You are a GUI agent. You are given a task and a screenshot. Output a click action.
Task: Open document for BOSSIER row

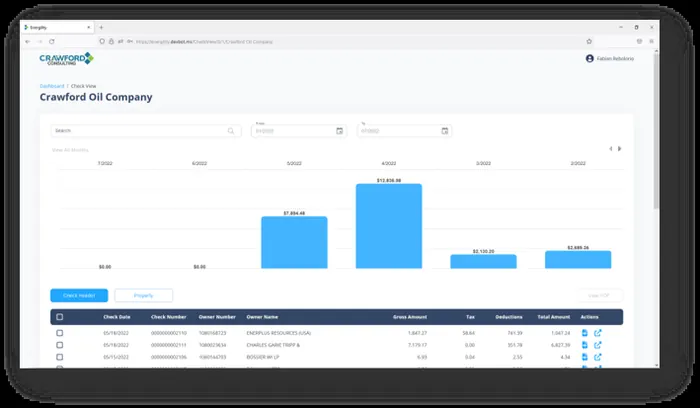(585, 357)
